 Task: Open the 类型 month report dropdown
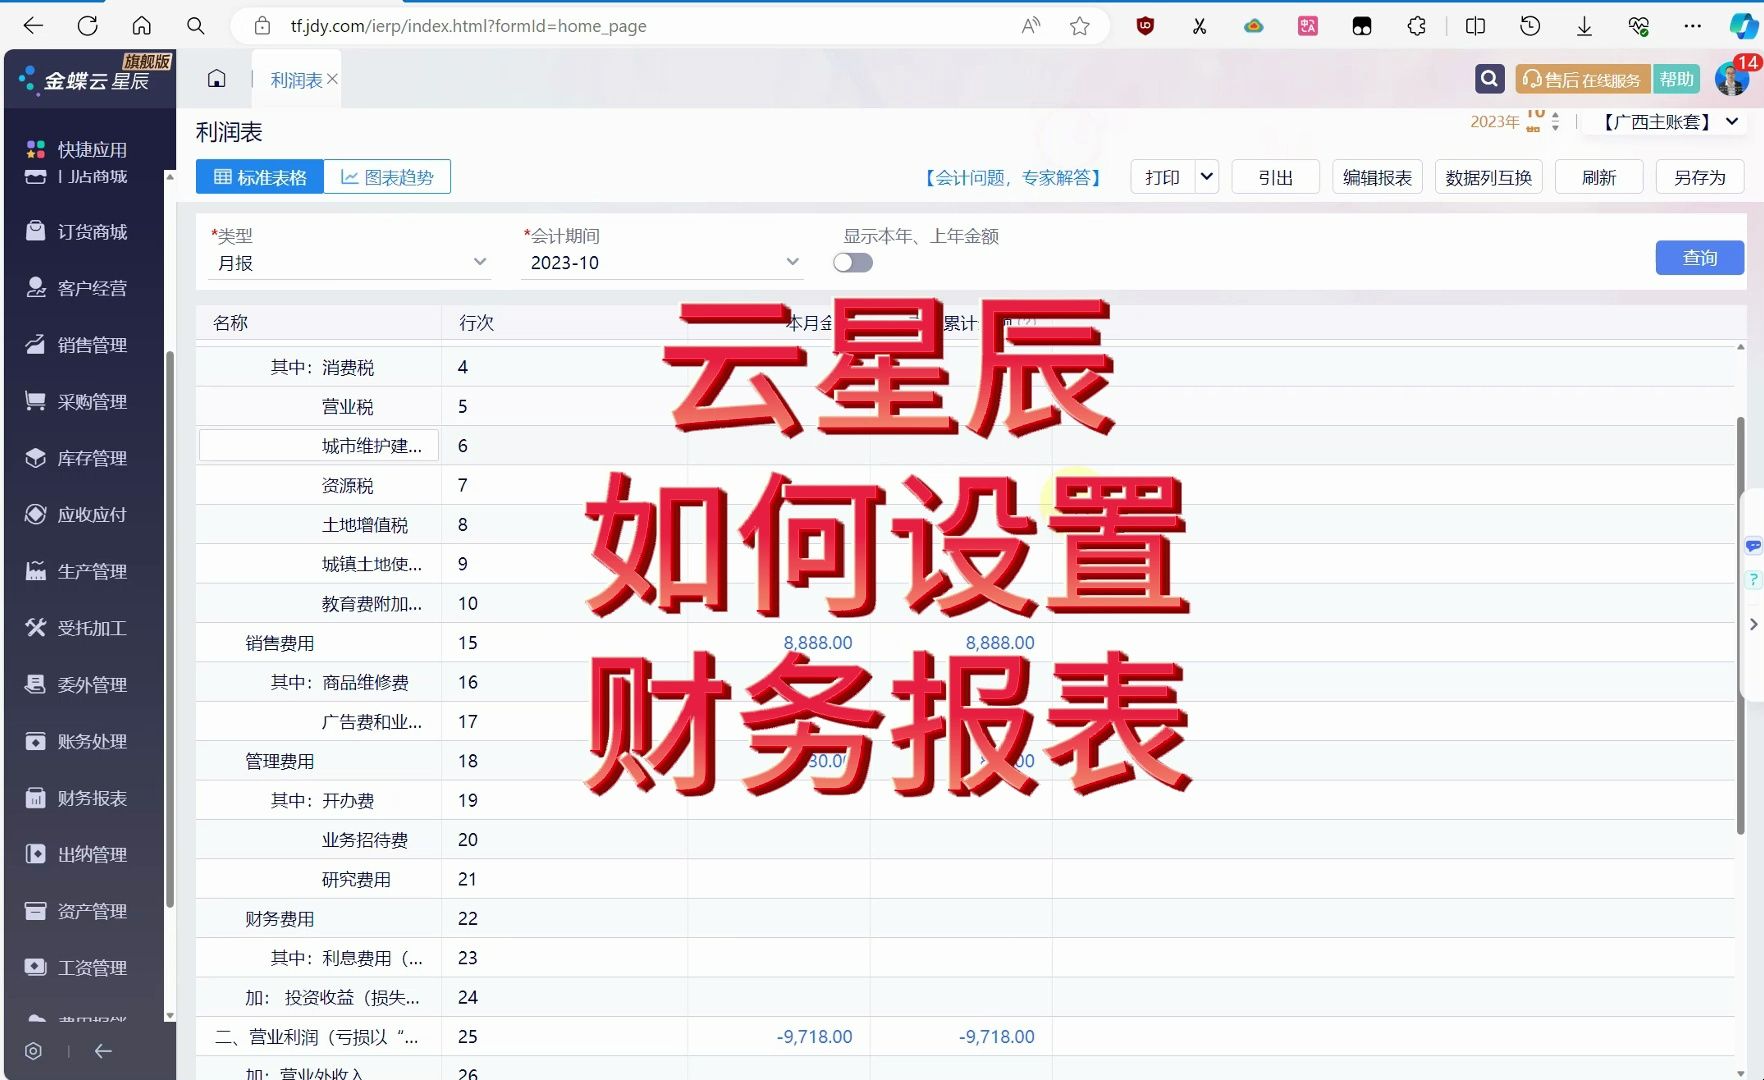[x=349, y=262]
